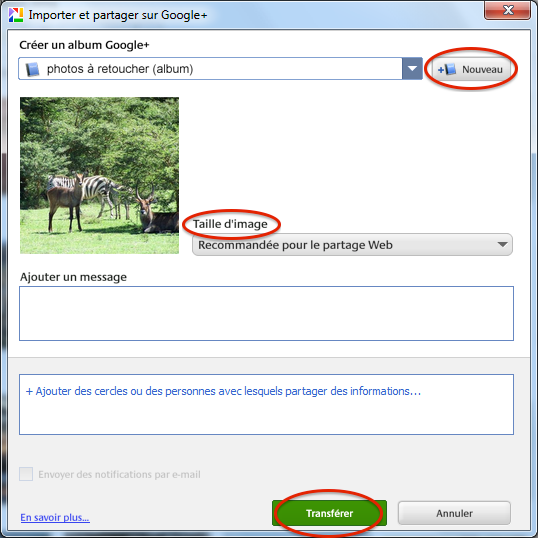Click the Transférer button
Screen dimensions: 538x538
click(329, 513)
